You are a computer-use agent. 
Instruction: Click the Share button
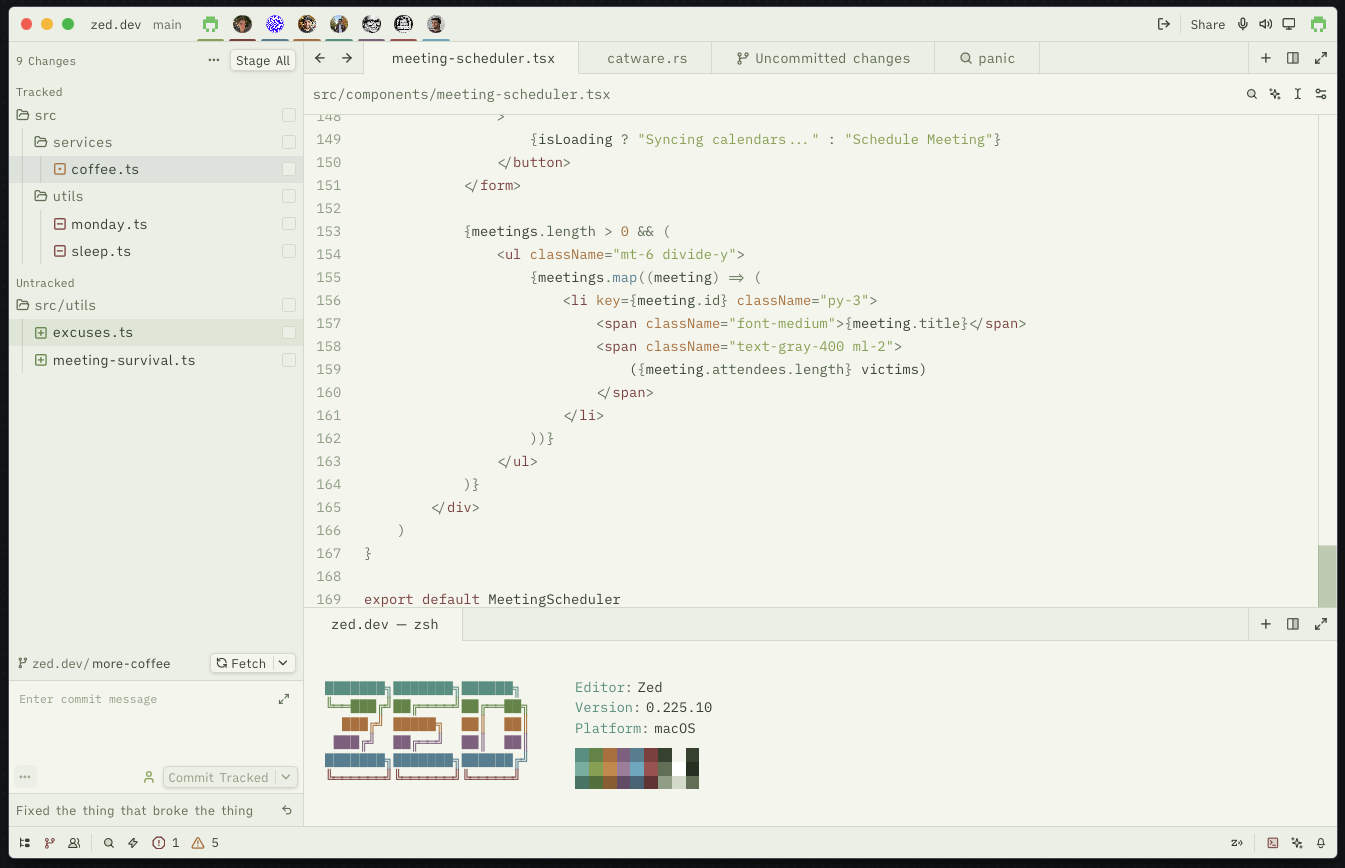(x=1208, y=24)
